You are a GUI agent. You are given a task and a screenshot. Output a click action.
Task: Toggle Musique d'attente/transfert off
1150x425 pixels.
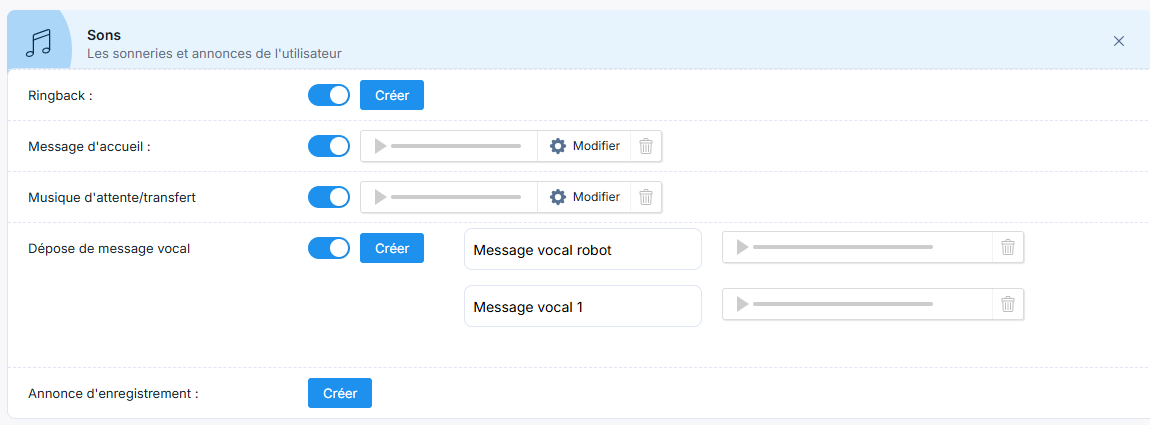329,197
